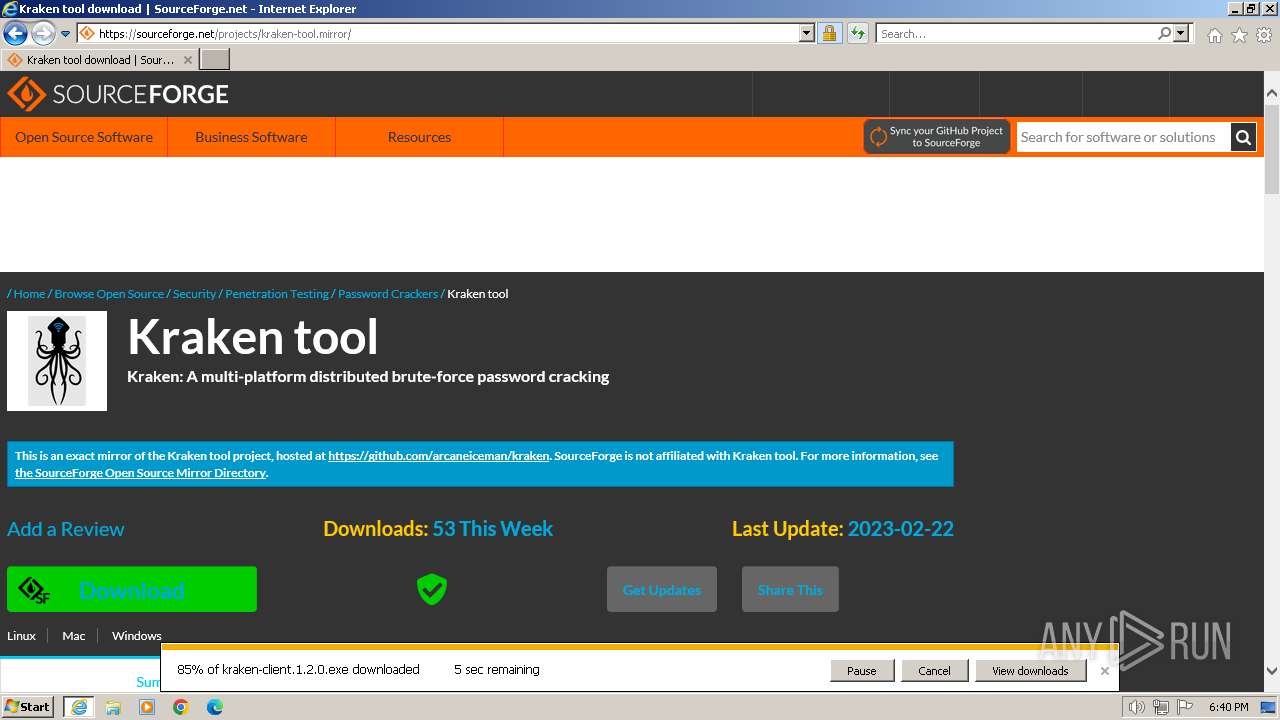The height and width of the screenshot is (720, 1280).
Task: Open the Favorites star icon
Action: (x=1239, y=35)
